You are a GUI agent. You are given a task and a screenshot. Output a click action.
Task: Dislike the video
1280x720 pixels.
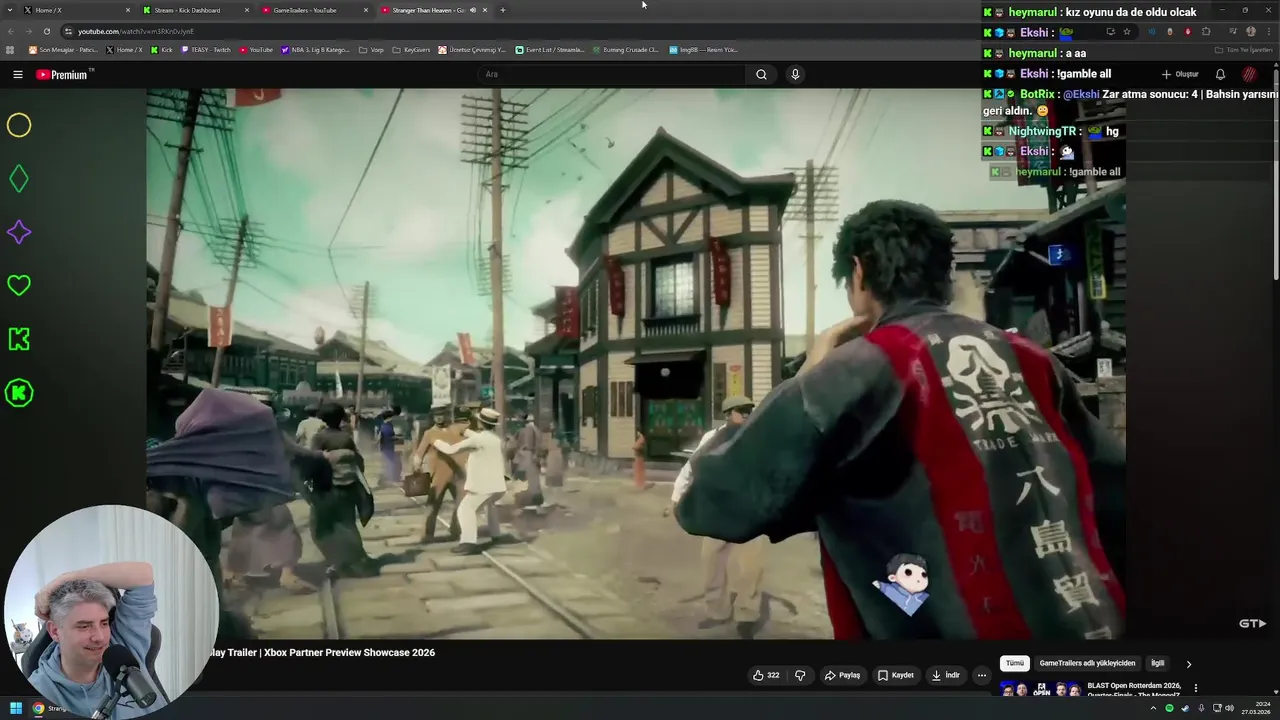point(800,675)
